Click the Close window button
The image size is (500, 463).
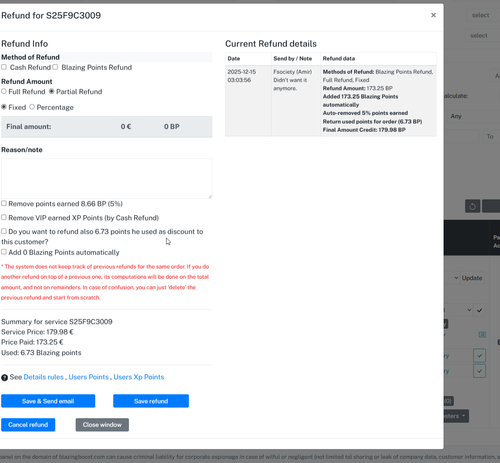tap(102, 425)
